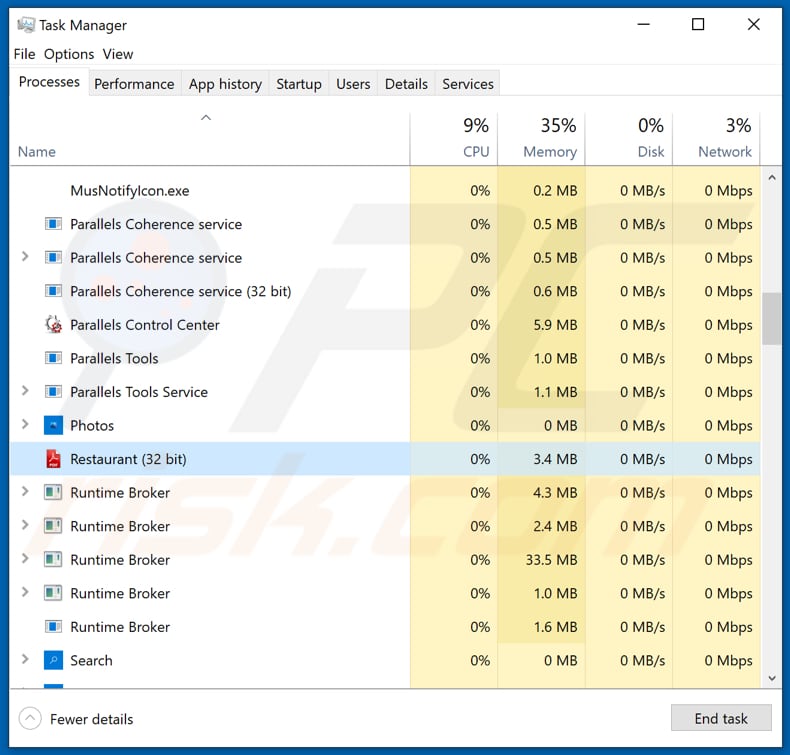790x755 pixels.
Task: Click the Task Manager title bar icon
Action: (x=26, y=25)
